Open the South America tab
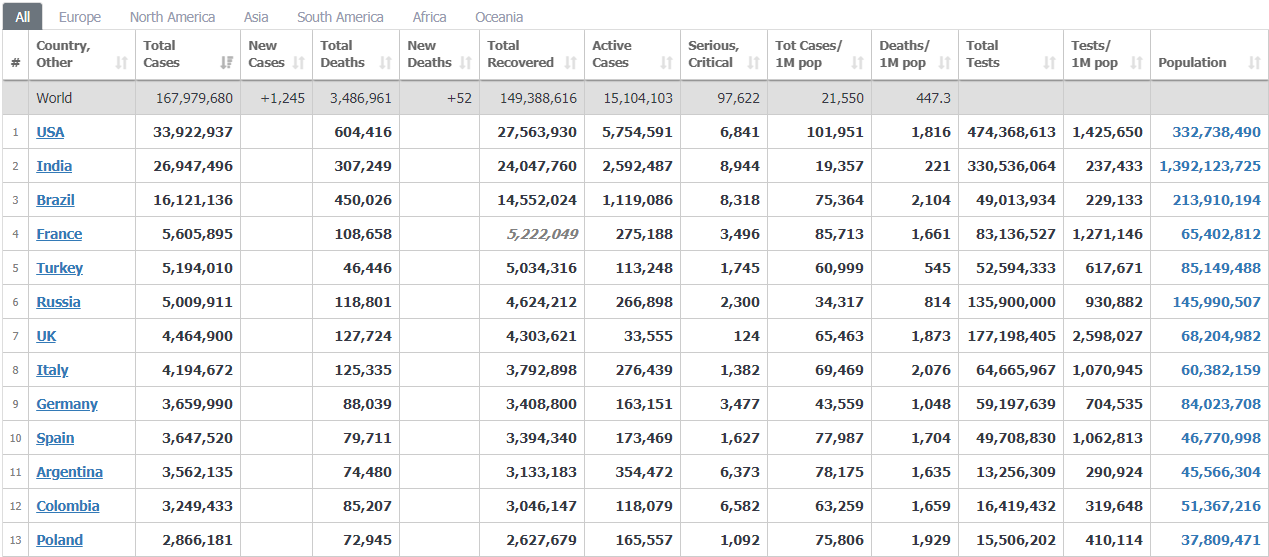The height and width of the screenshot is (557, 1269). coord(340,17)
